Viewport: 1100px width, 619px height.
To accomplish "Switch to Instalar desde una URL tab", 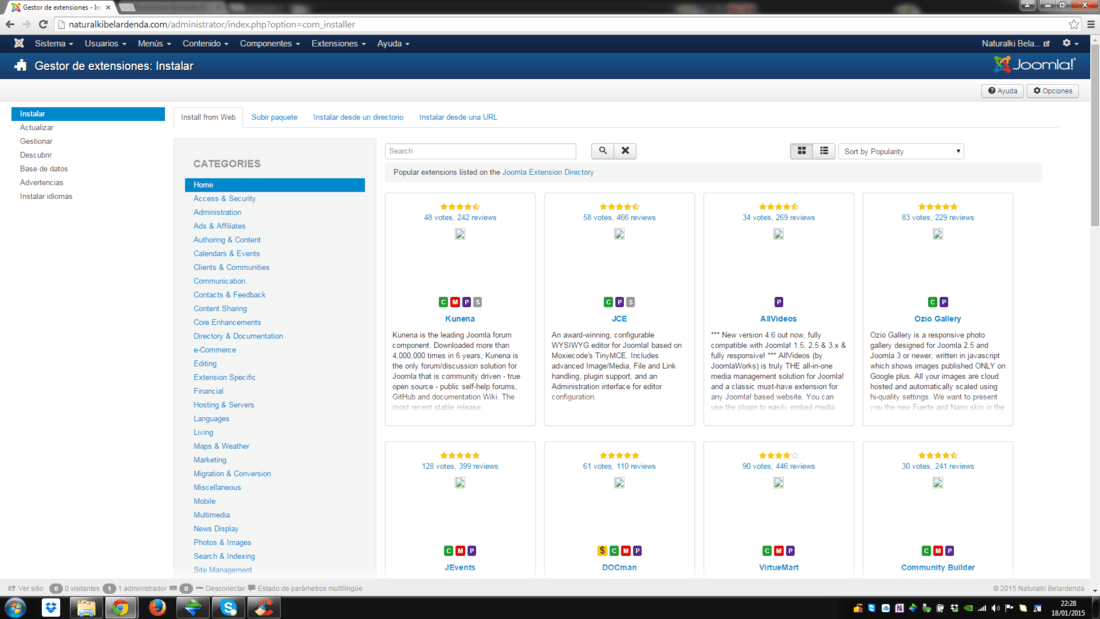I will (x=458, y=117).
